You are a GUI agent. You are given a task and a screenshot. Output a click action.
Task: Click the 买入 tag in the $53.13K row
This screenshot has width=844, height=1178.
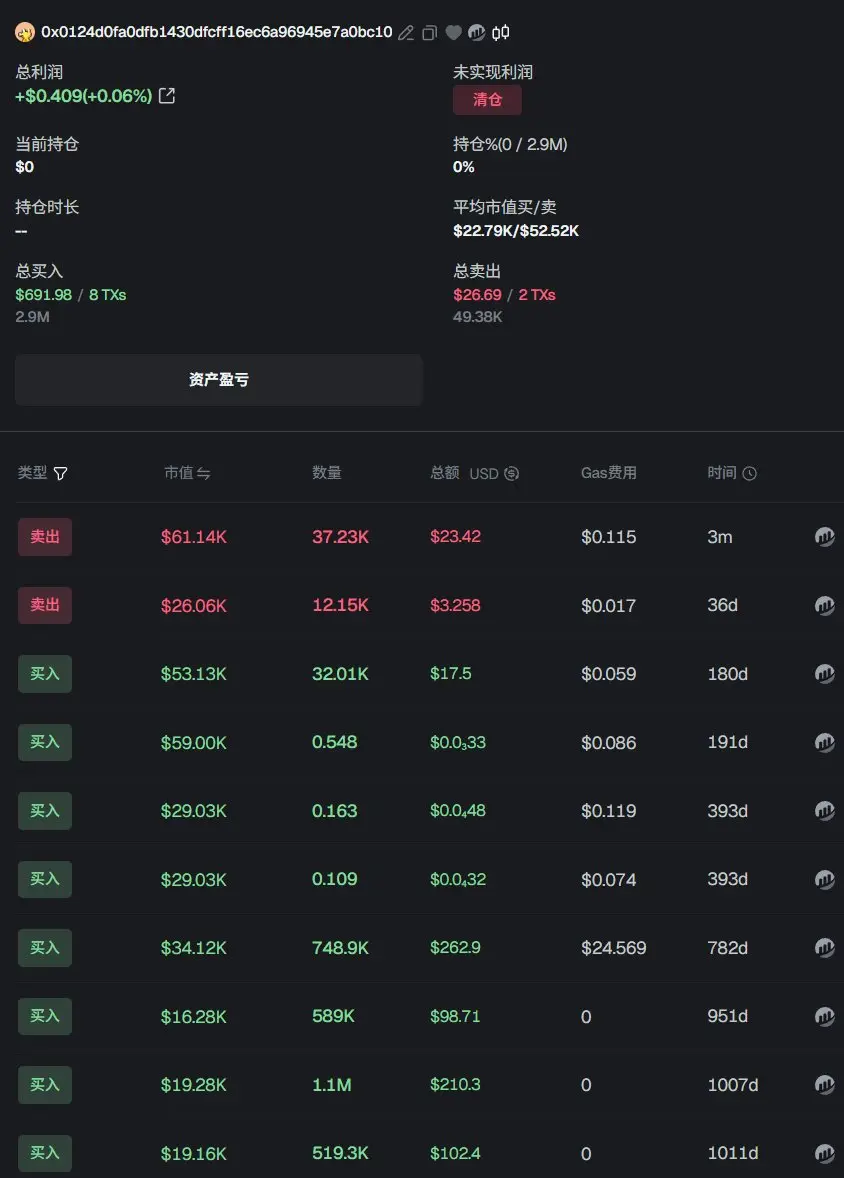[45, 674]
